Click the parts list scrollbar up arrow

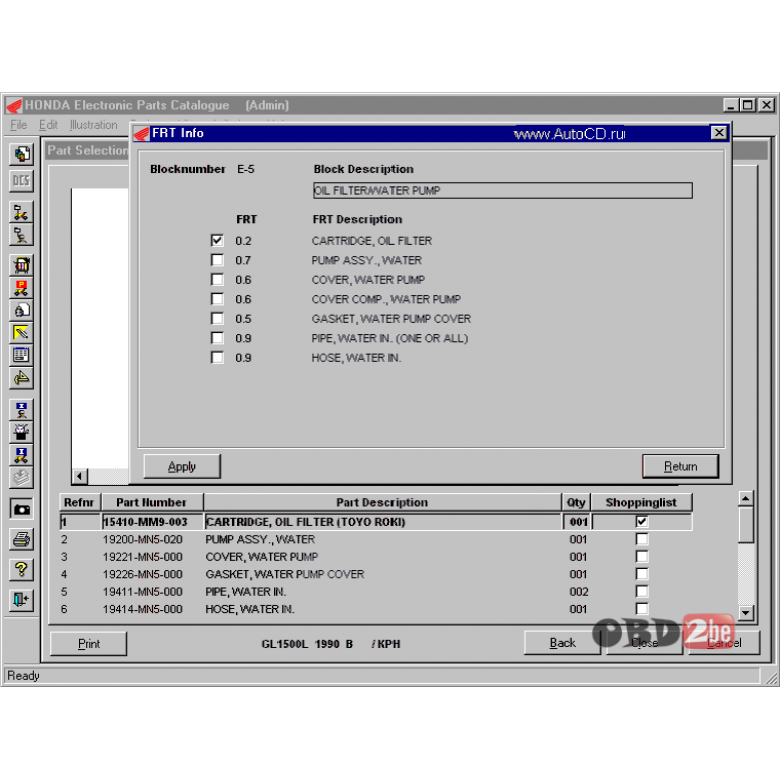point(745,498)
